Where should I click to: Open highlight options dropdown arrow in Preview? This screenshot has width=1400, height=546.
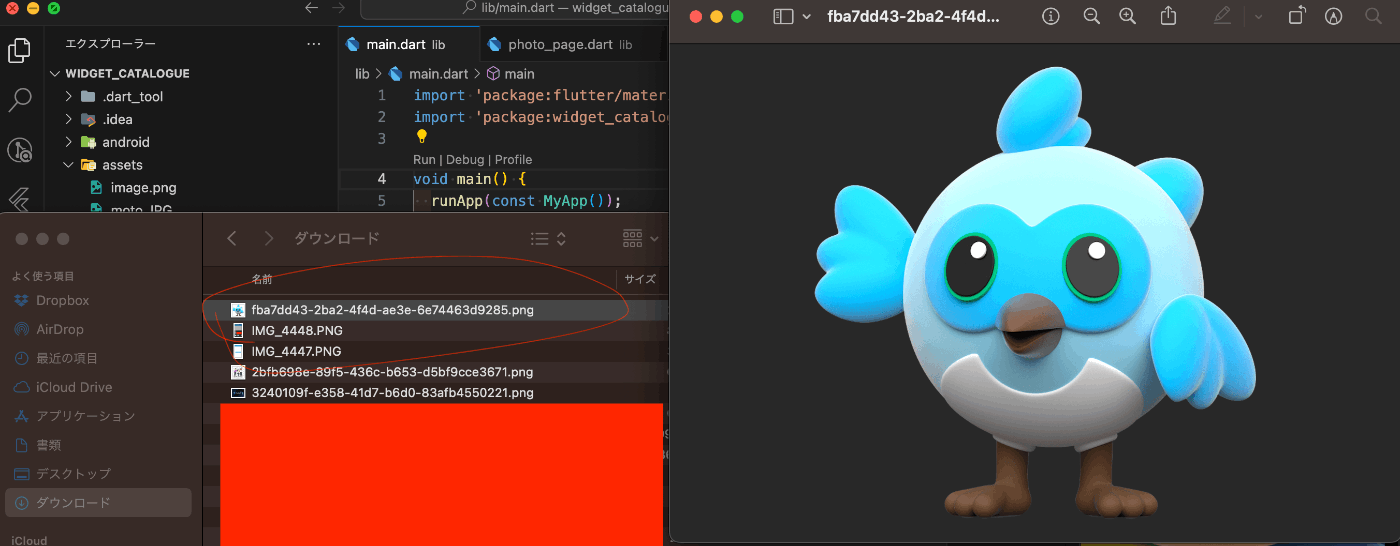[x=1258, y=16]
